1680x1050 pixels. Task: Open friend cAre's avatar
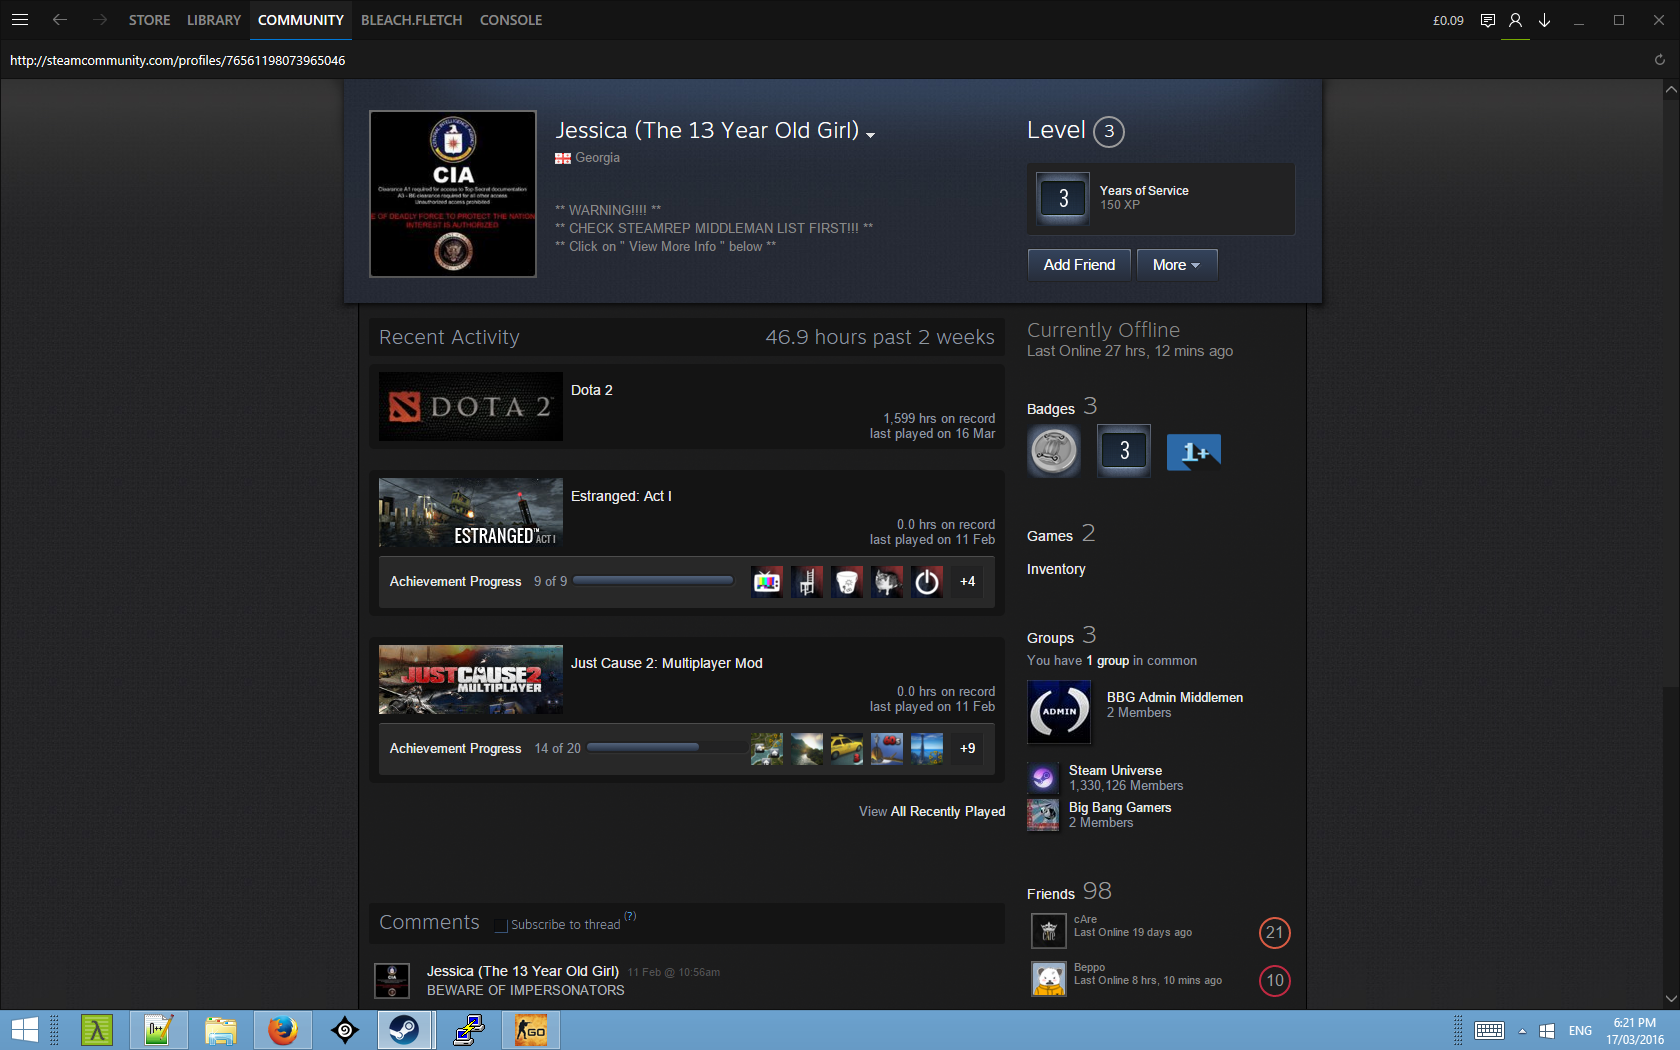(1049, 931)
